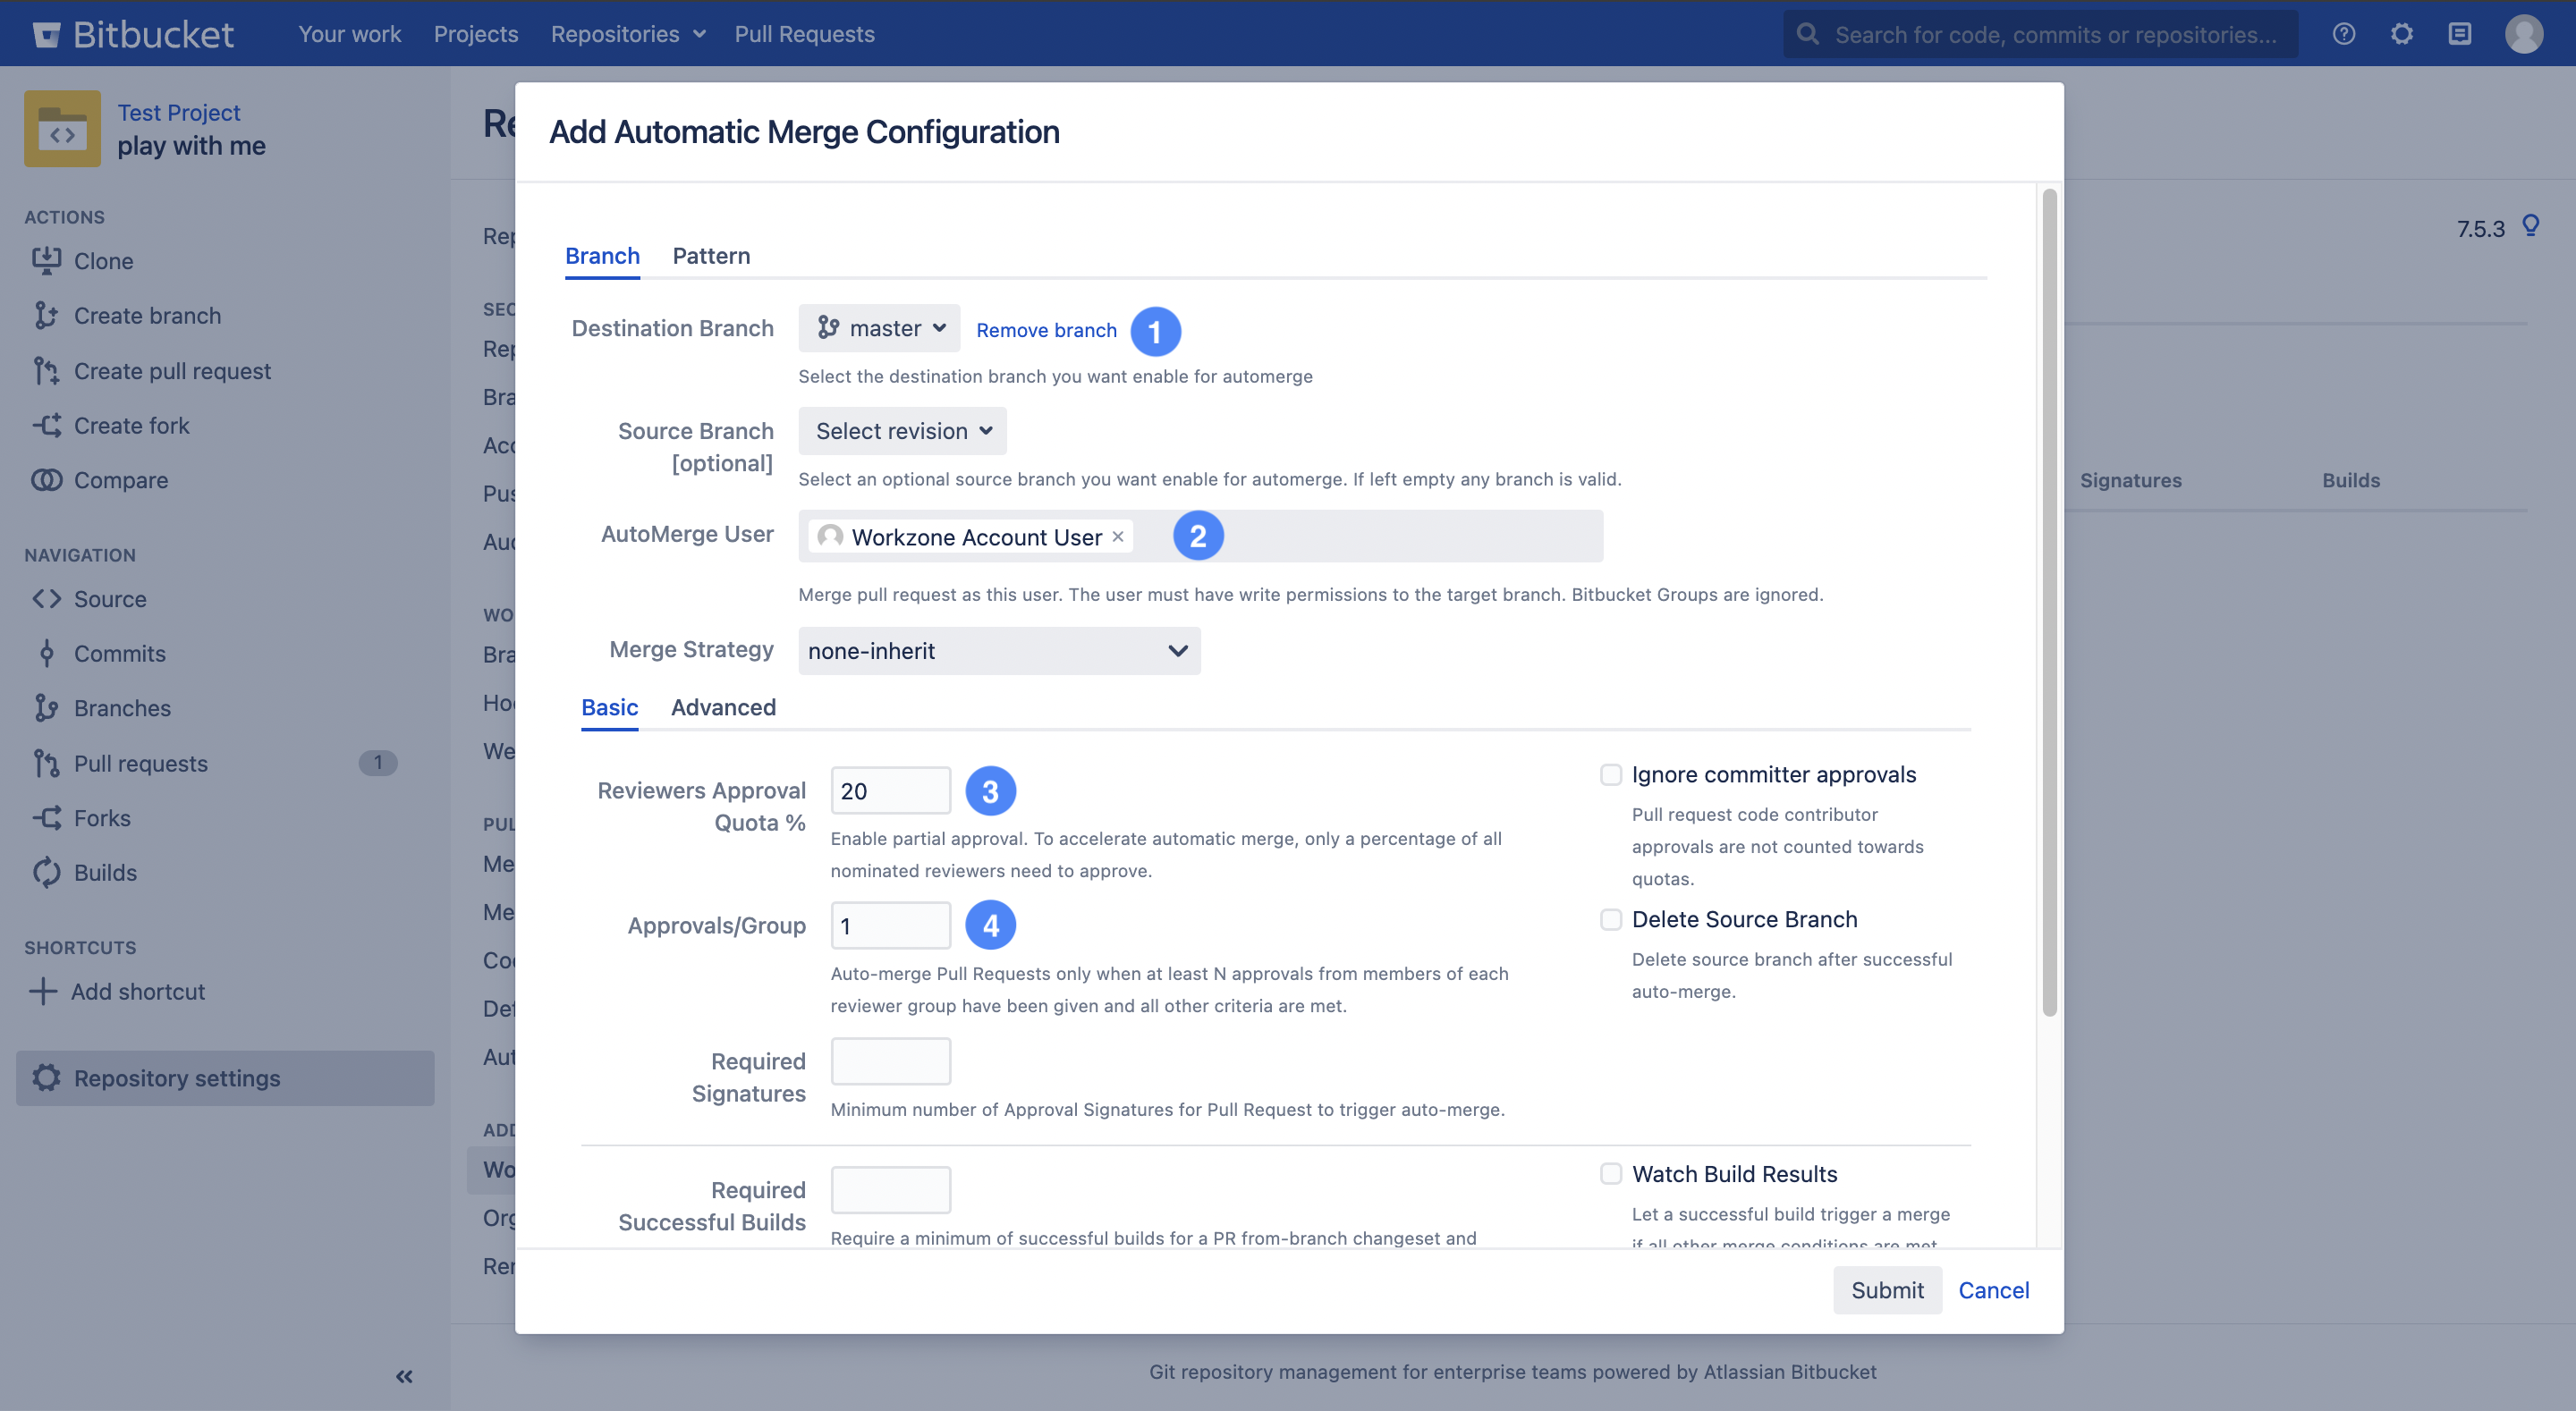Click the Repository settings gear icon
This screenshot has width=2576, height=1411.
[46, 1078]
